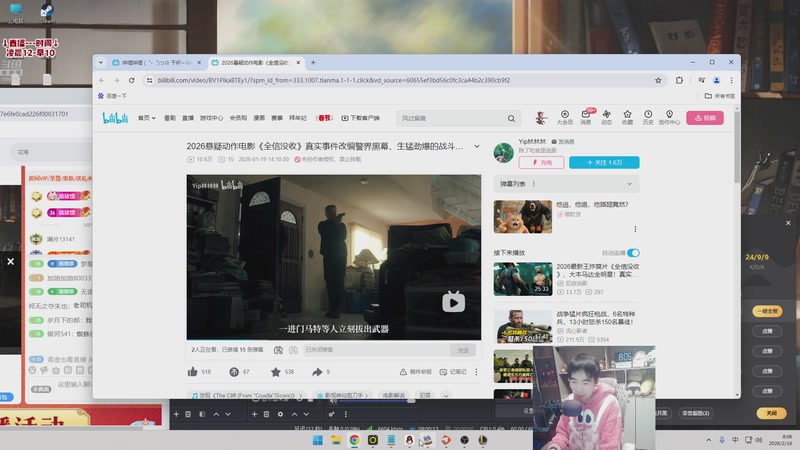
Task: Click the favorite star icon under the video
Action: coord(276,372)
